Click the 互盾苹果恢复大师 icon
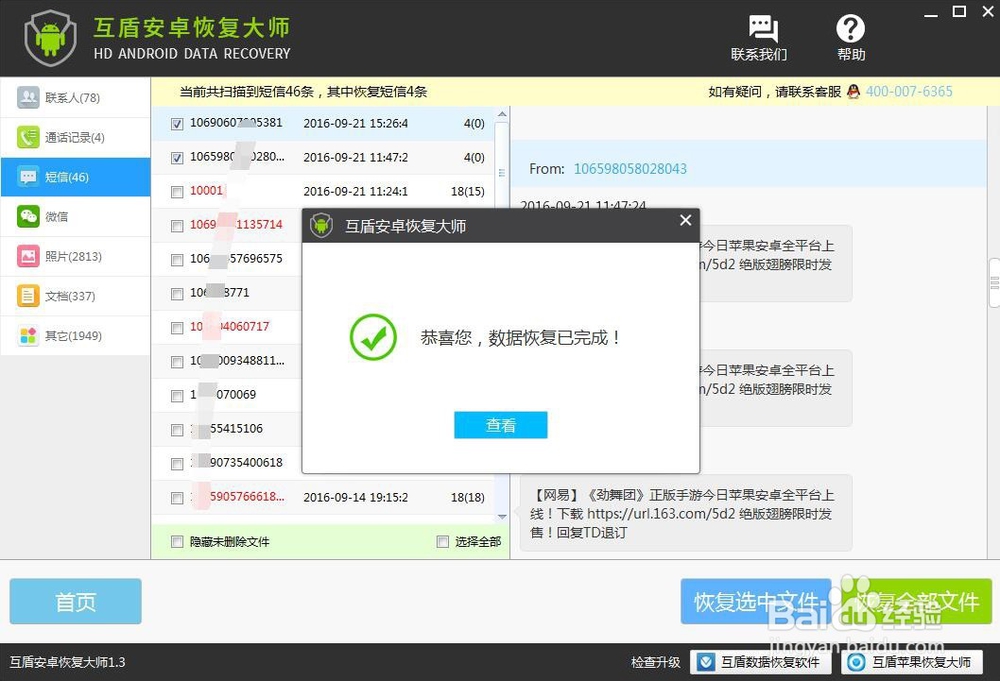This screenshot has width=1000, height=681. click(x=857, y=663)
